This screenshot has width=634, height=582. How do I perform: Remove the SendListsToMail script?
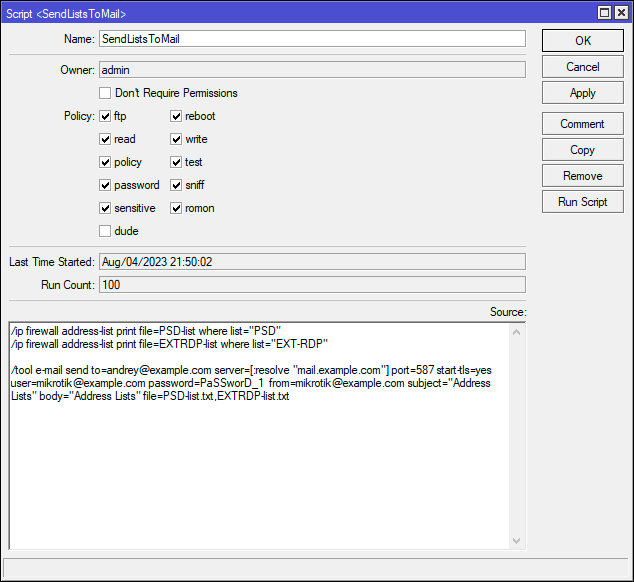click(x=582, y=176)
